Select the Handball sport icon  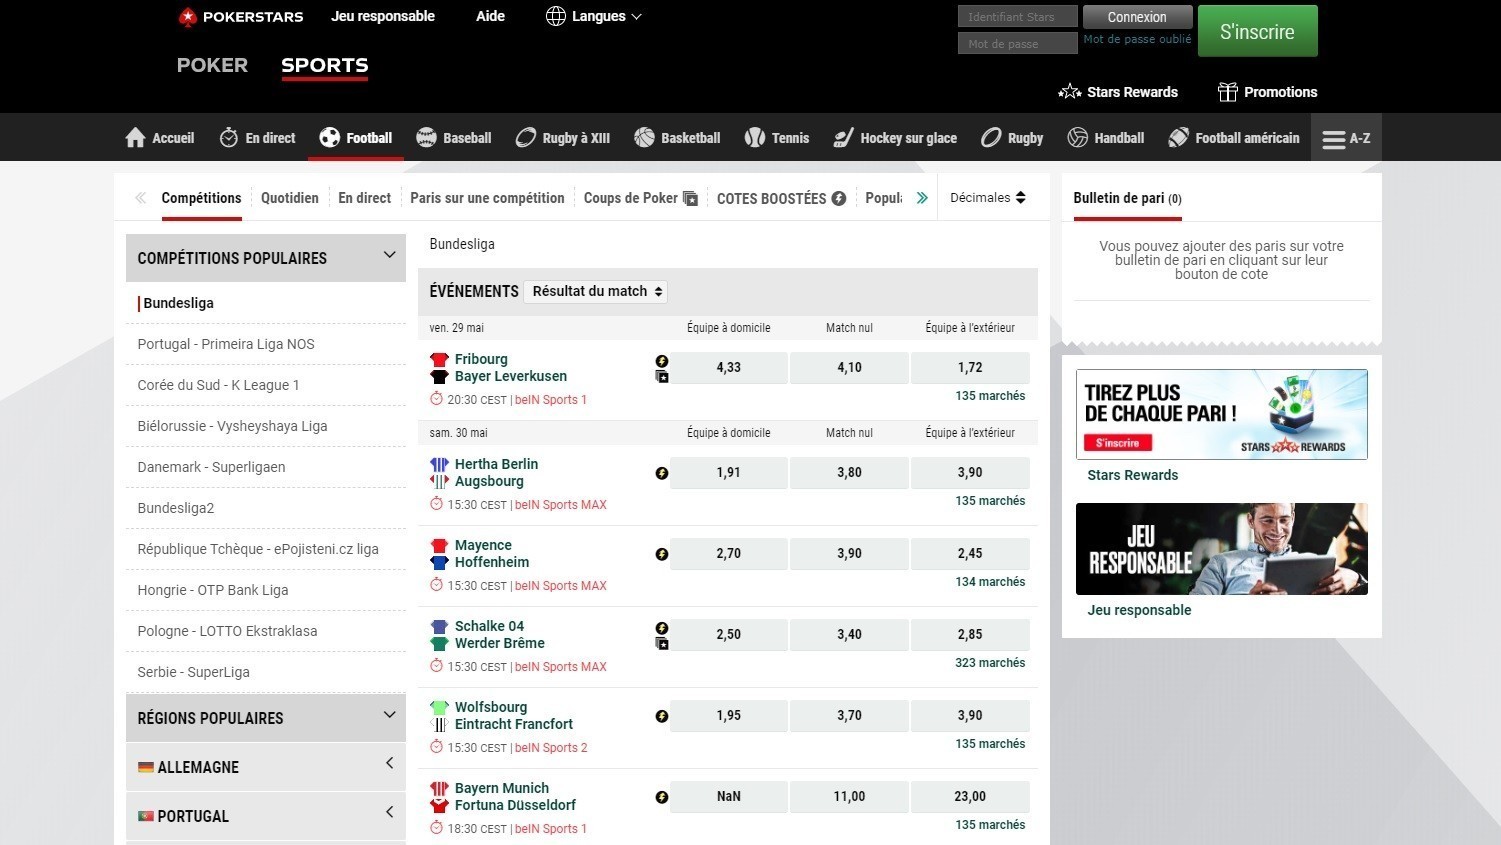tap(1077, 138)
